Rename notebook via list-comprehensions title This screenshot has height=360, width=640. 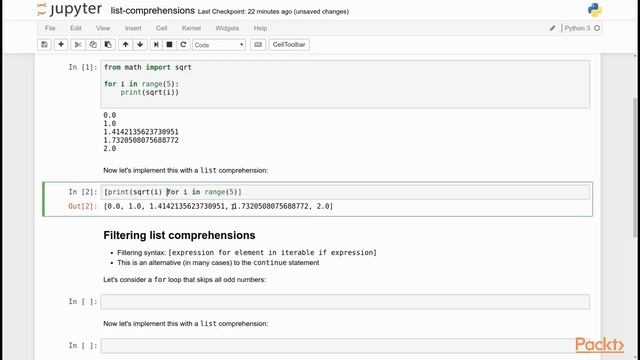(x=153, y=11)
